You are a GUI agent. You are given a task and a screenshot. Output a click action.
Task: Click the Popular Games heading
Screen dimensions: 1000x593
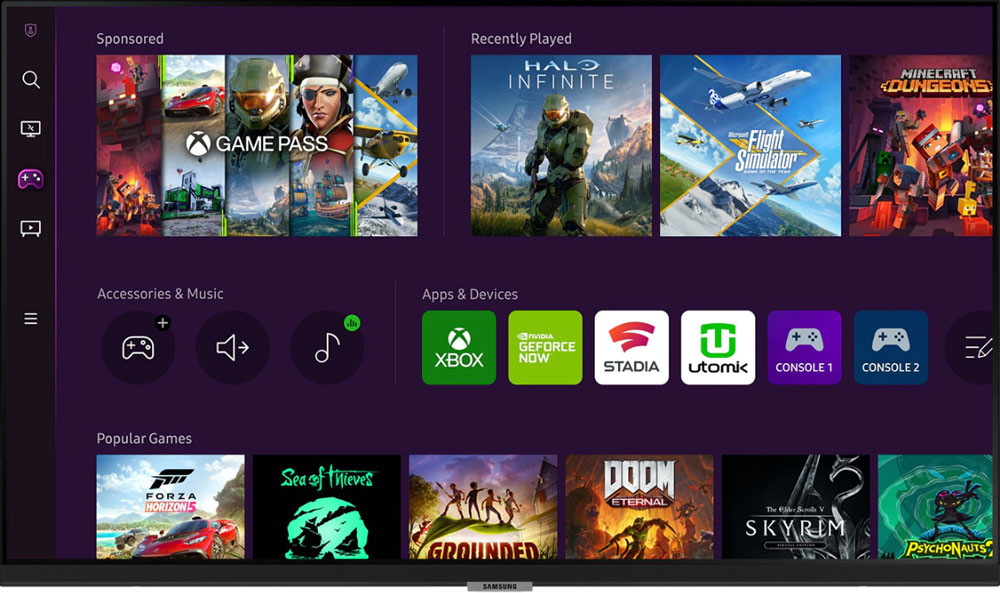(x=144, y=439)
